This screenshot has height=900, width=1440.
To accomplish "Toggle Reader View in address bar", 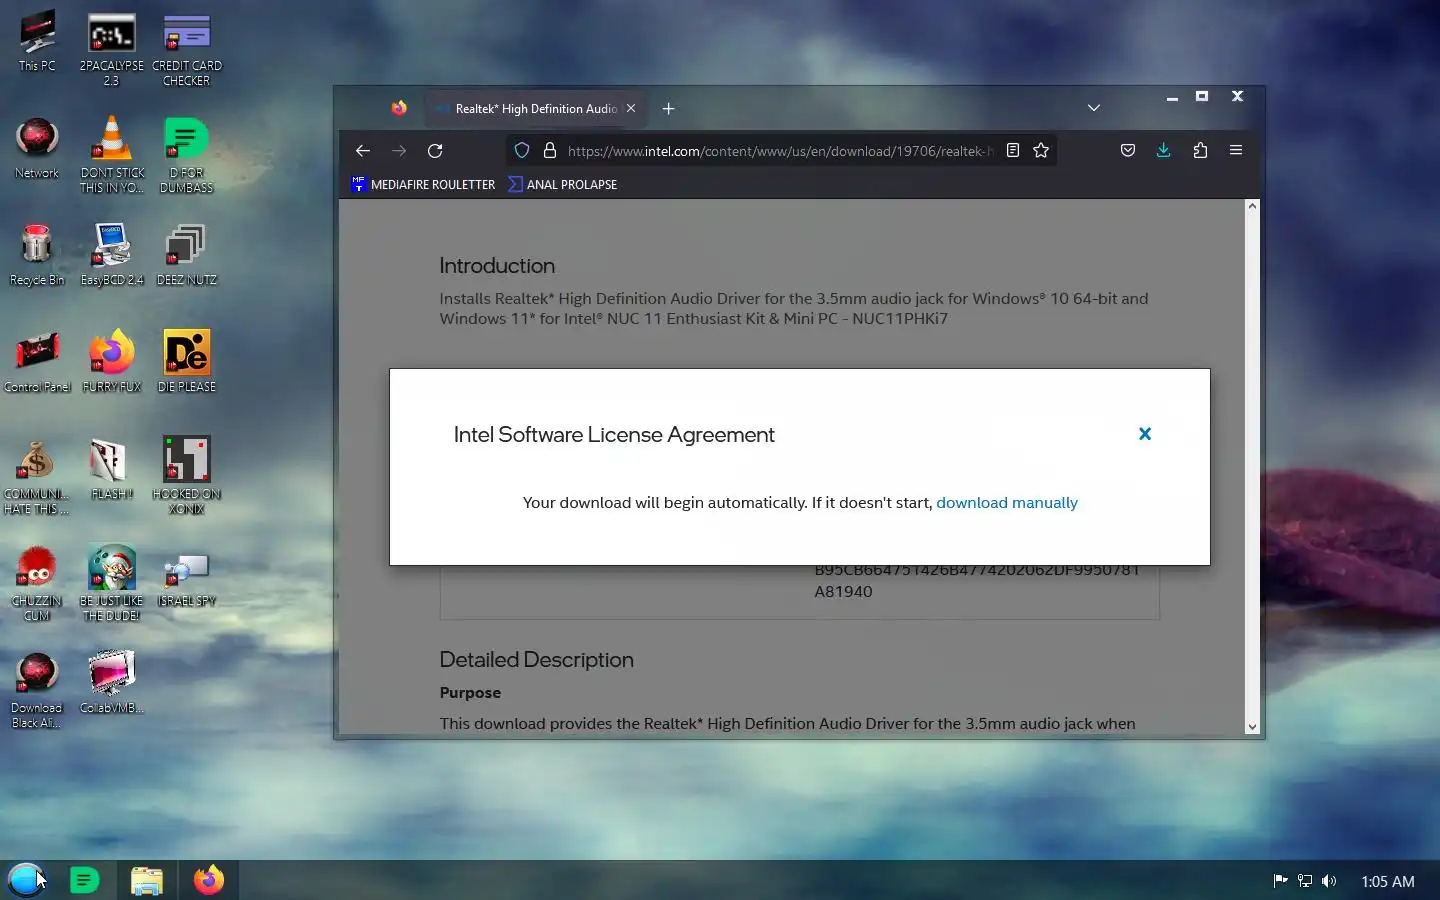I will (1013, 151).
